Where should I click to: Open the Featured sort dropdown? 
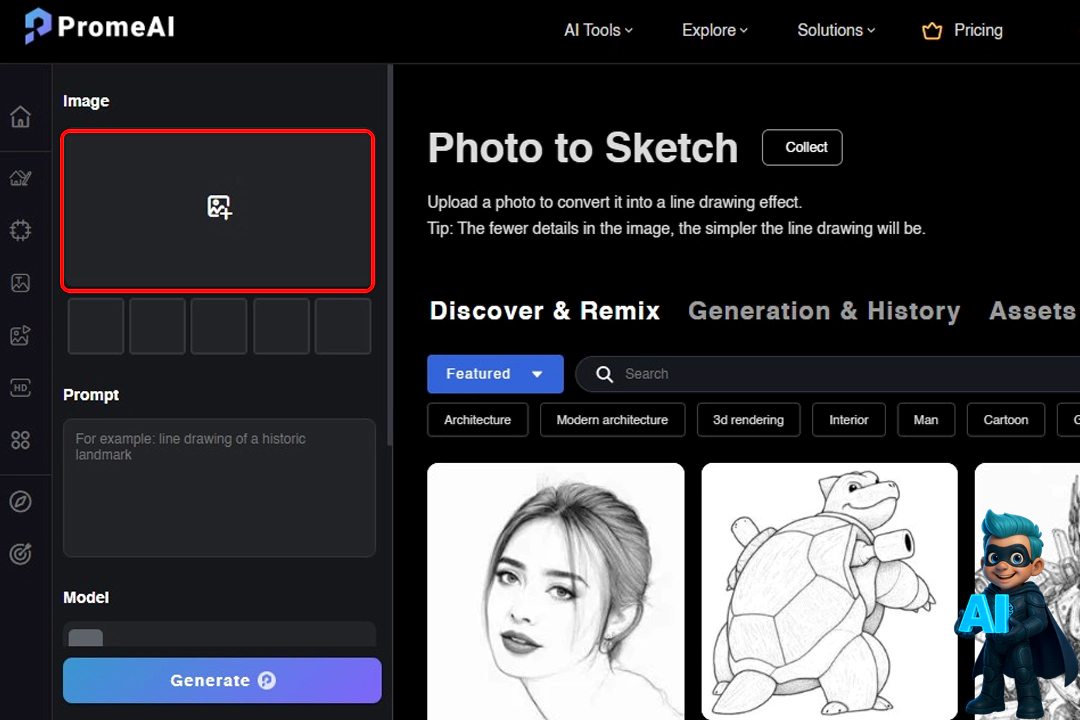click(x=495, y=374)
